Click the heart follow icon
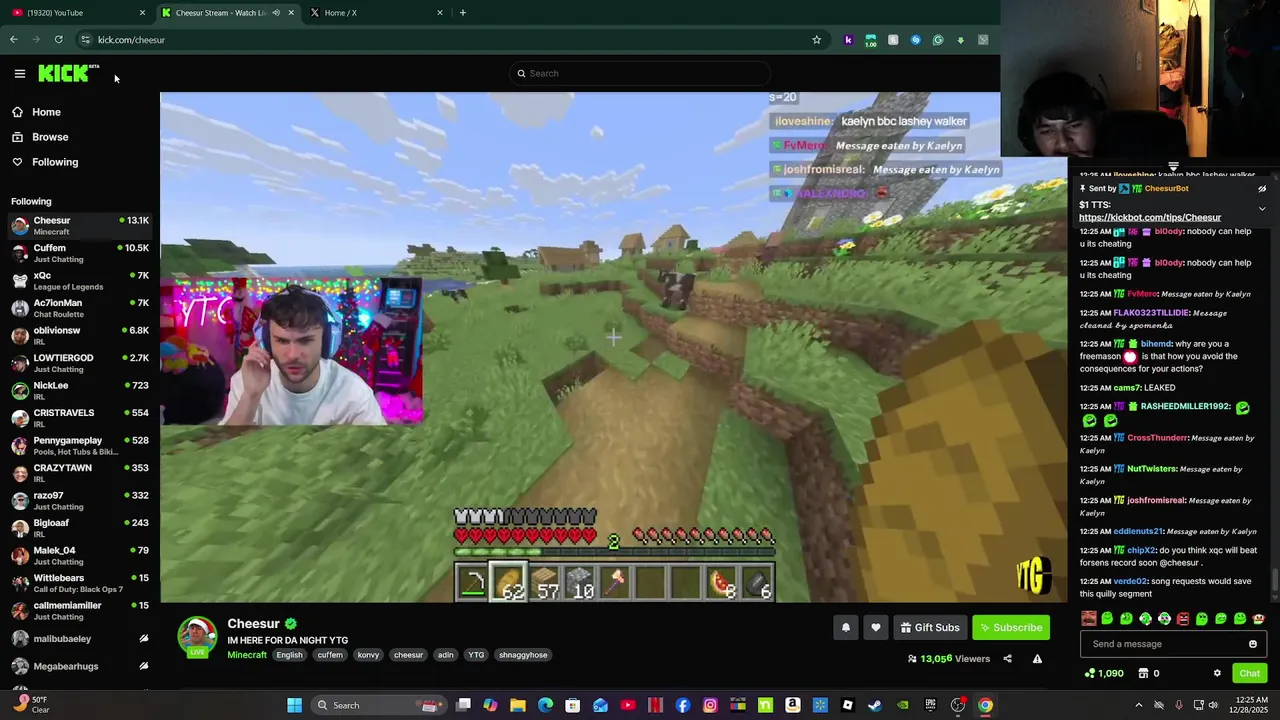This screenshot has width=1280, height=720. click(x=876, y=627)
